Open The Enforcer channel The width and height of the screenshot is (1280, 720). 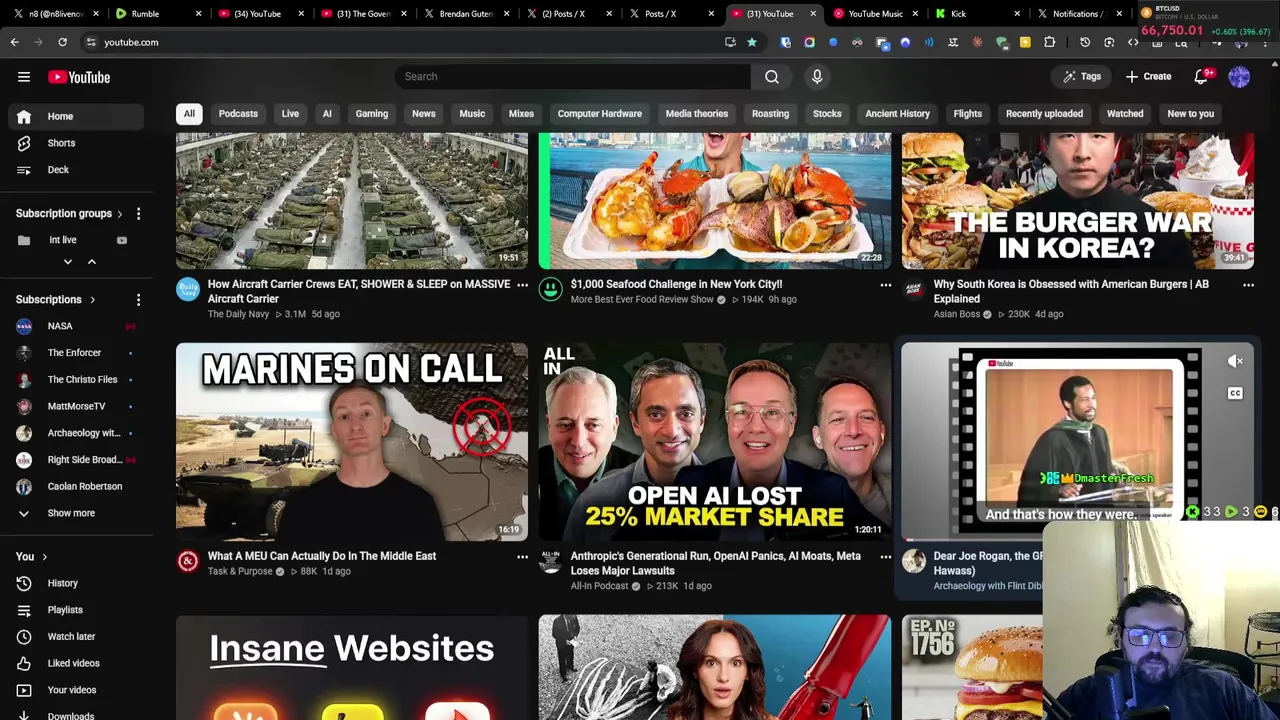pos(76,353)
